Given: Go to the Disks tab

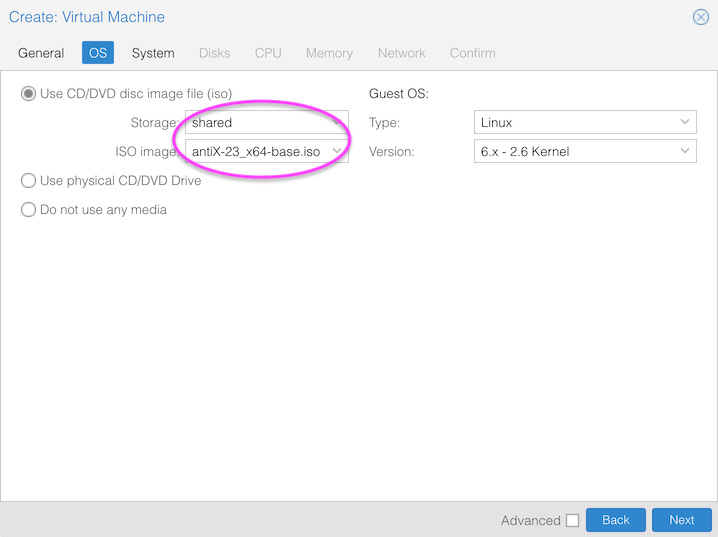Looking at the screenshot, I should coord(214,53).
